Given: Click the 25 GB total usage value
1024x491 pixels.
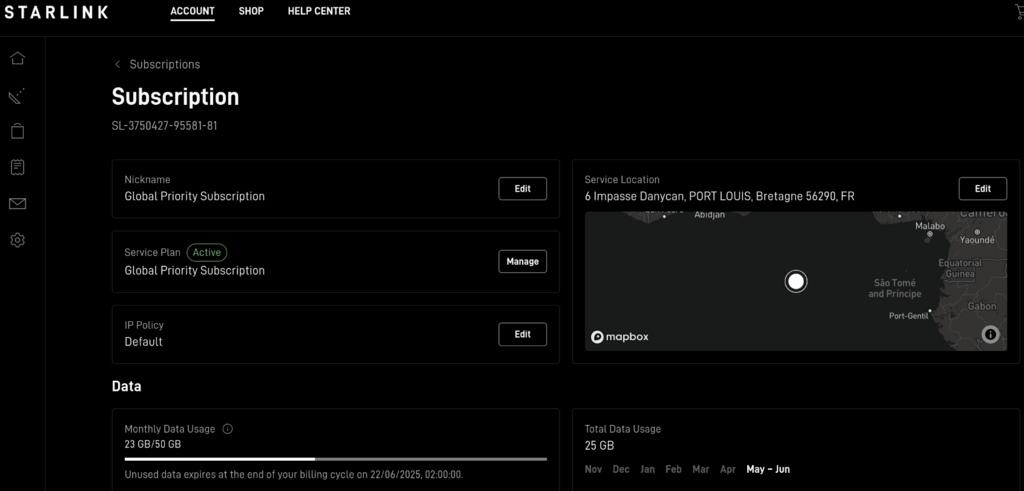Looking at the screenshot, I should click(599, 446).
